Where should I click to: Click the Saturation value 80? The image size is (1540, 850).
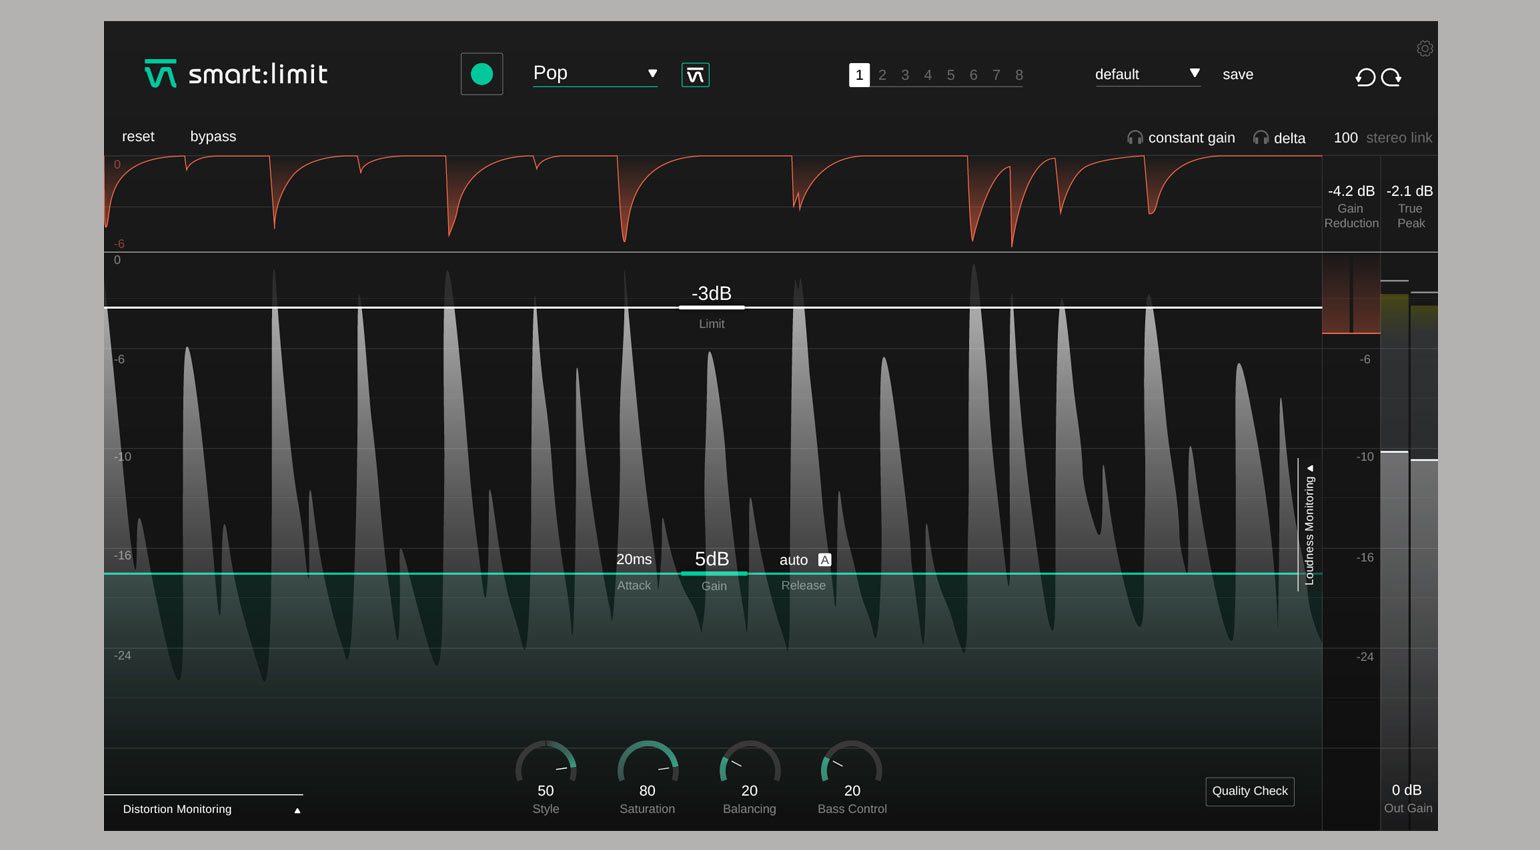coord(647,791)
